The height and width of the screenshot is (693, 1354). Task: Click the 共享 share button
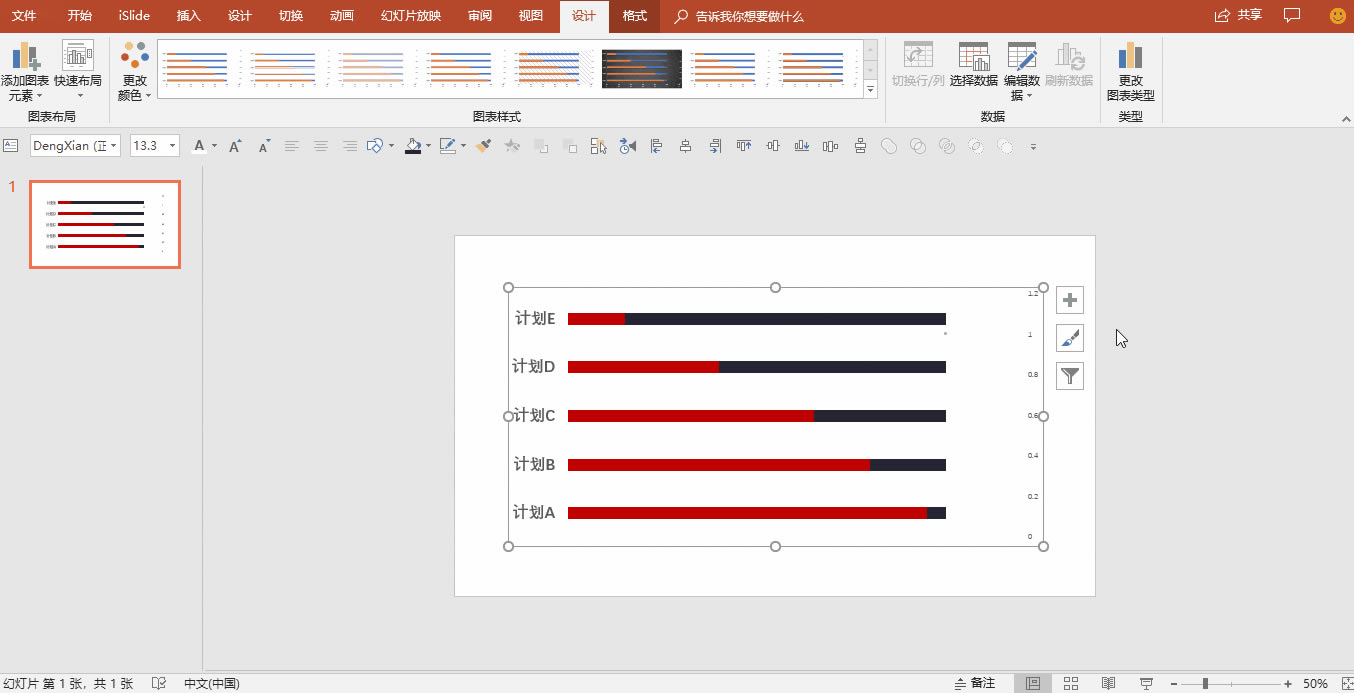[1238, 16]
